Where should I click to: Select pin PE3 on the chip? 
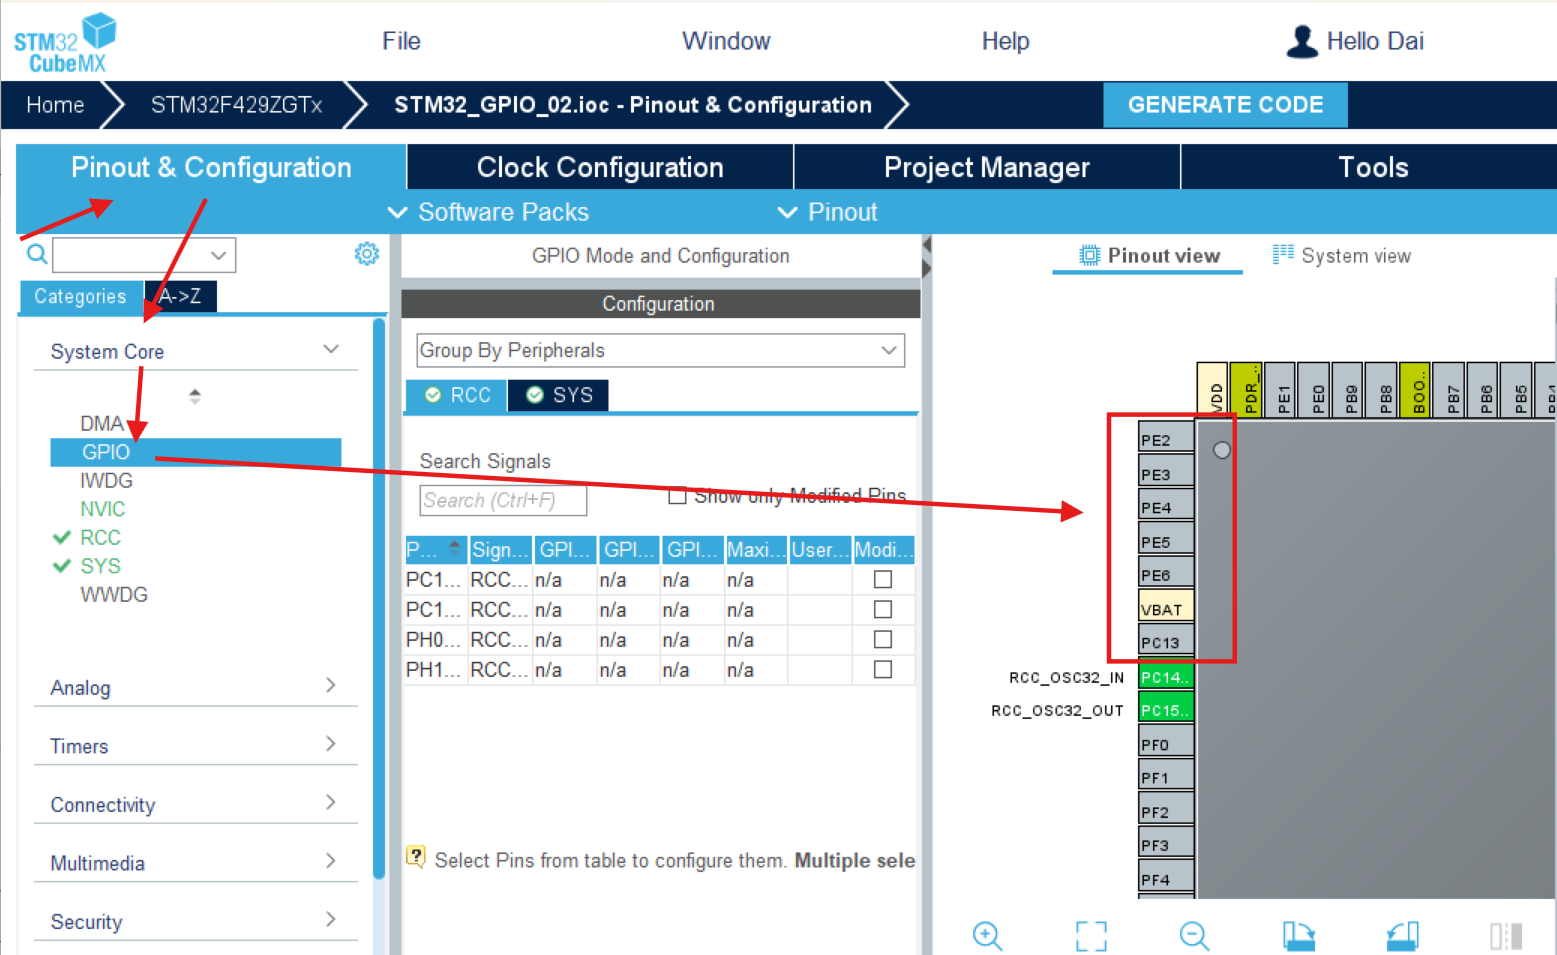[x=1166, y=473]
